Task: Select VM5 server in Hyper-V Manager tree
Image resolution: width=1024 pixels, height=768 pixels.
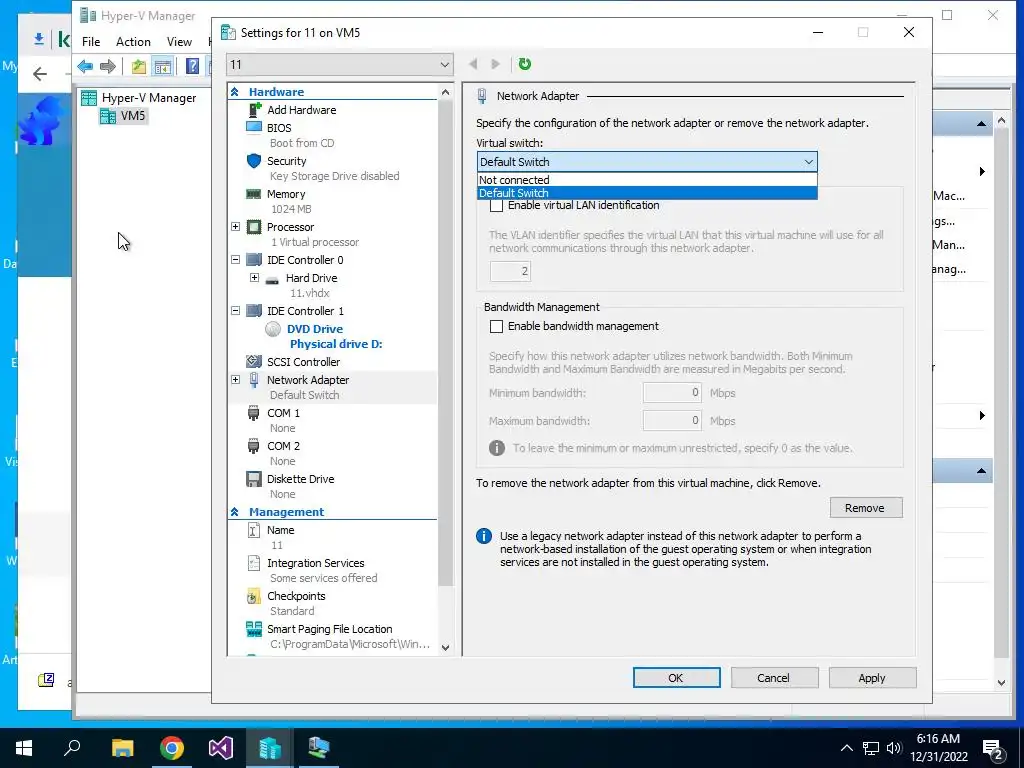Action: (x=124, y=116)
